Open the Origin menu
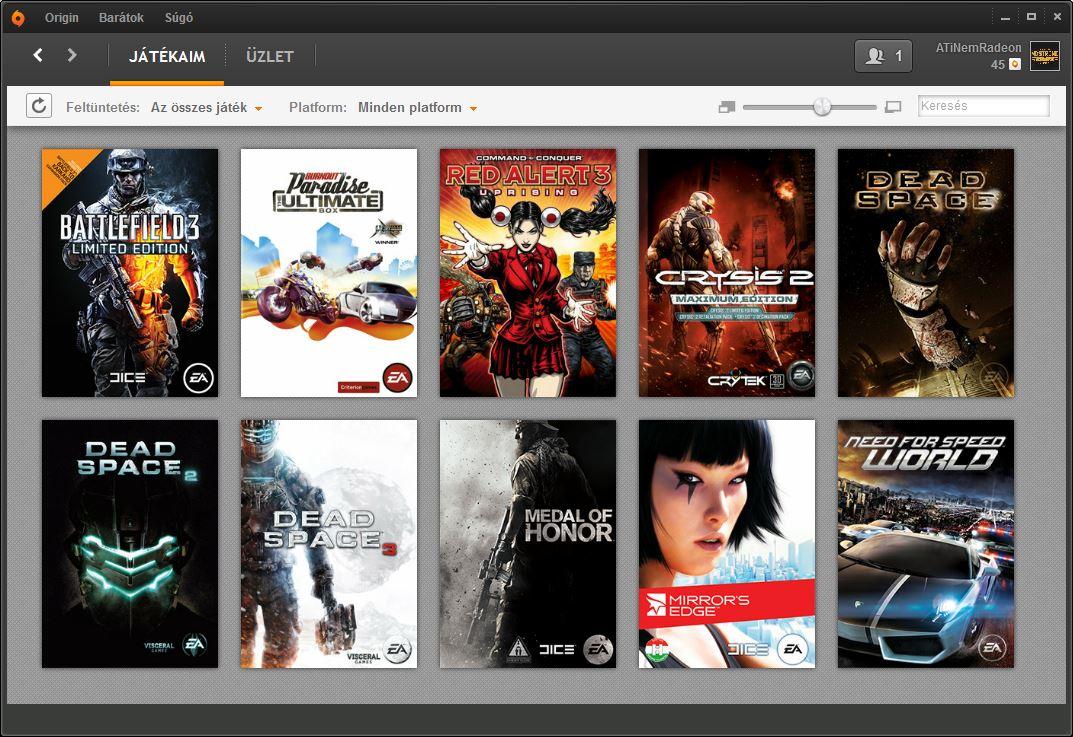 (62, 18)
